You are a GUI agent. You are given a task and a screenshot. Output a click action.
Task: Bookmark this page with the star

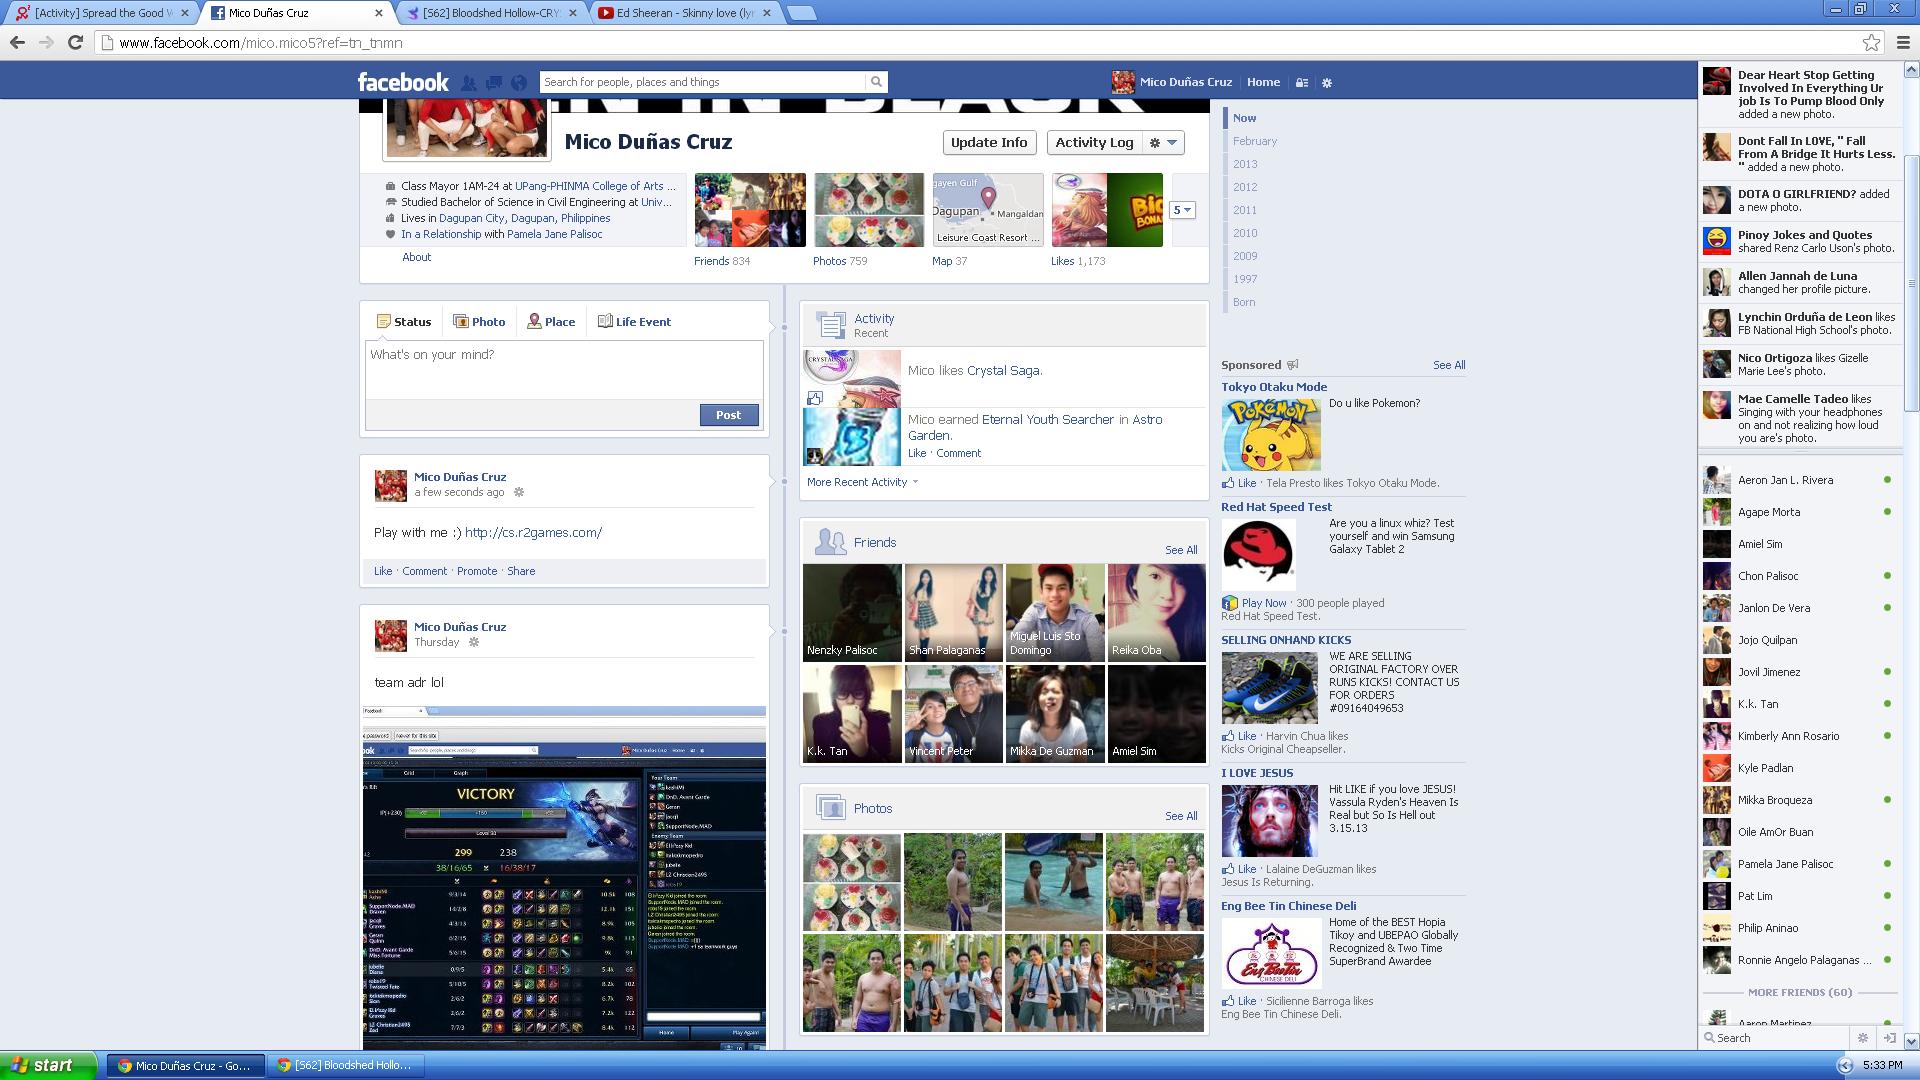(x=1871, y=42)
